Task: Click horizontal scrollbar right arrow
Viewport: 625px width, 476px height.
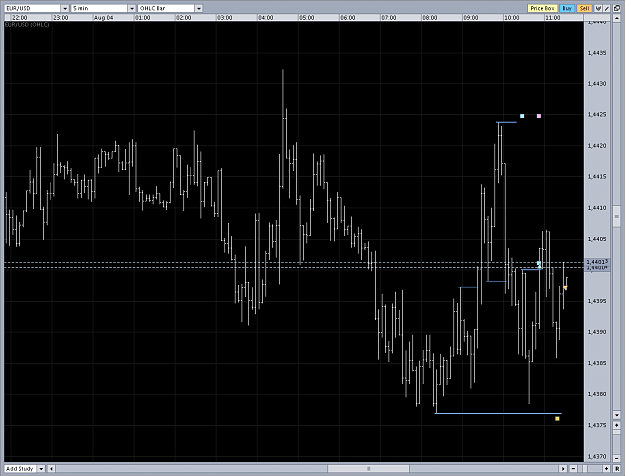Action: pyautogui.click(x=563, y=469)
